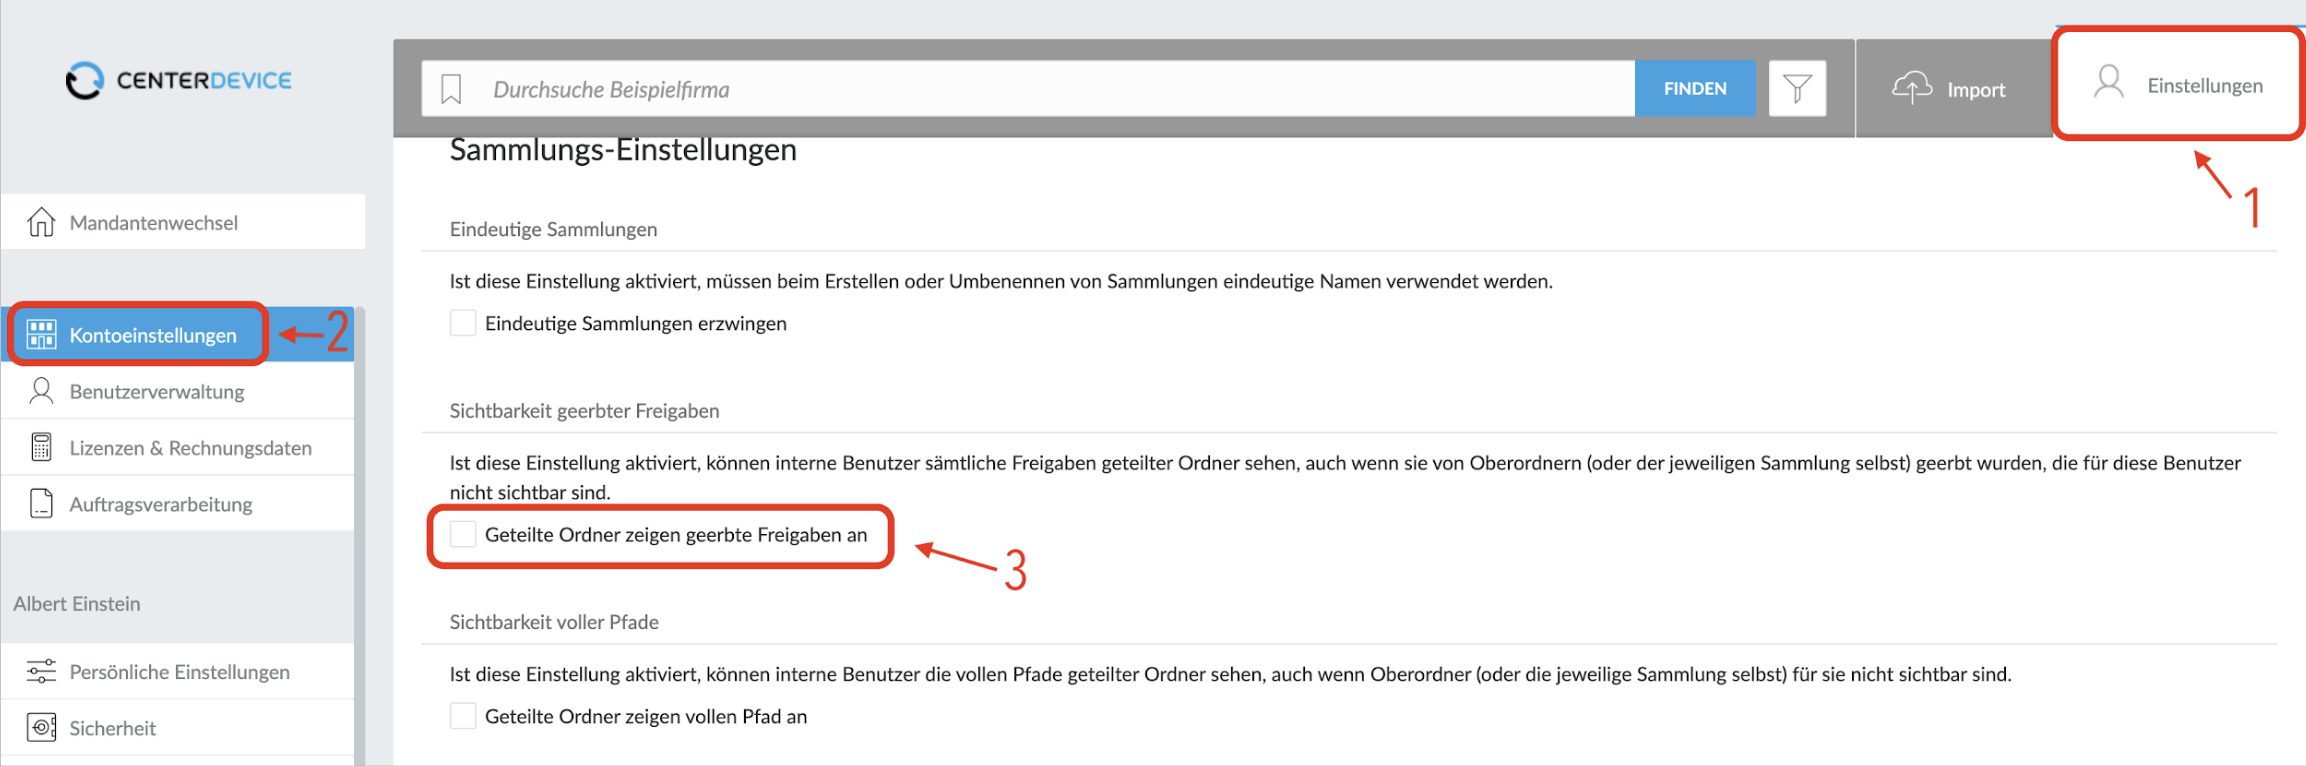Click the FINDEN search button

(x=1695, y=88)
